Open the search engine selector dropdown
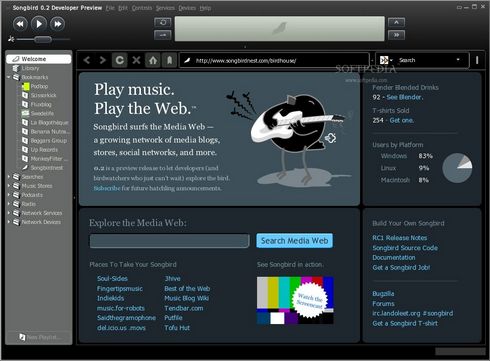Viewport: 490px width, 361px height. pos(391,60)
